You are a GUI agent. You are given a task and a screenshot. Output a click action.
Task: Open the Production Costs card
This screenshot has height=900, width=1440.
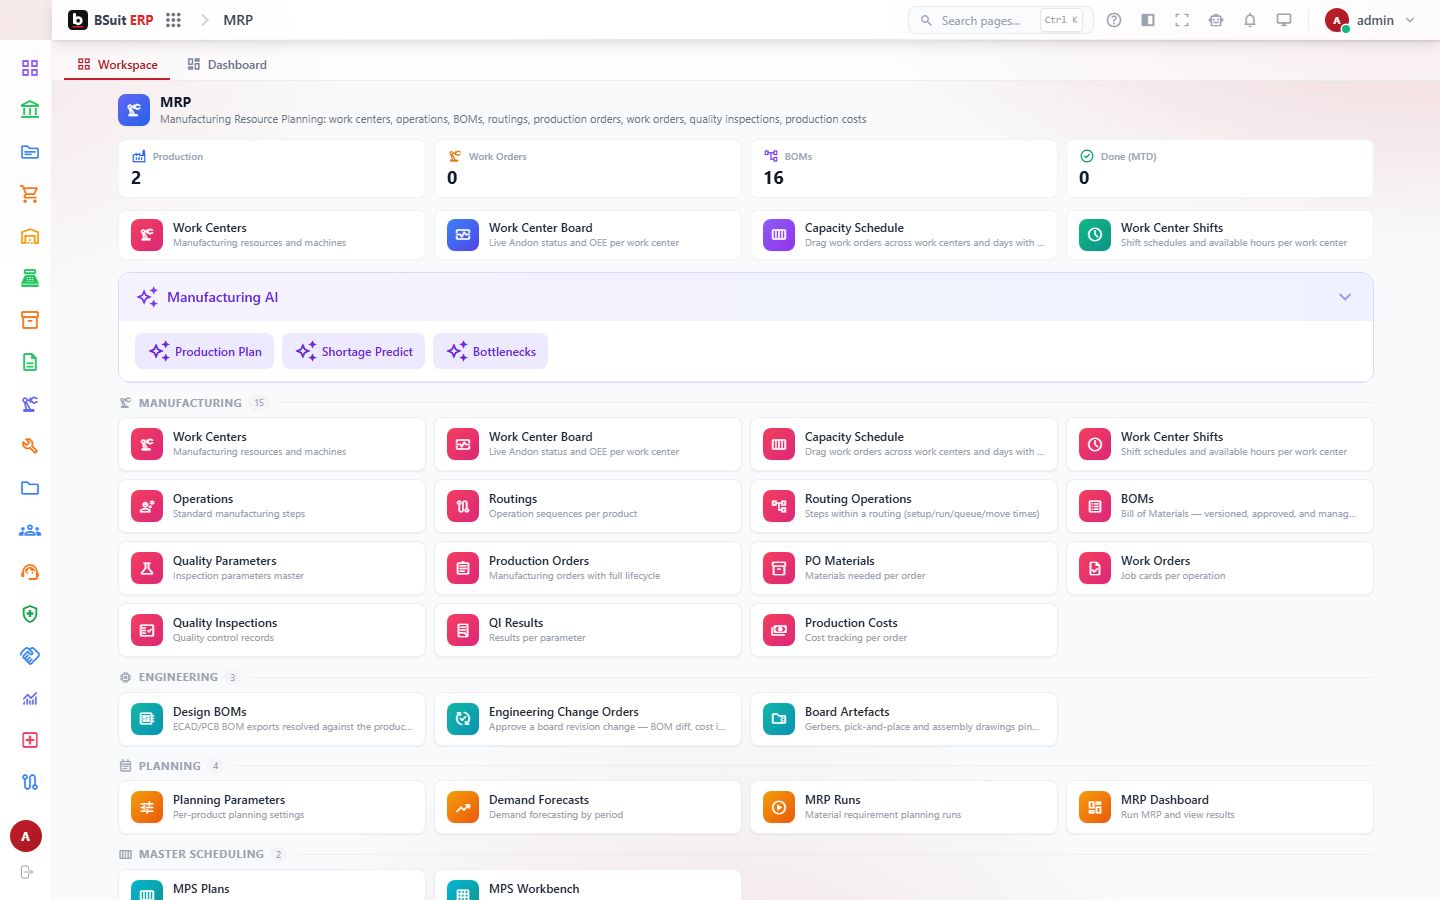tap(904, 630)
